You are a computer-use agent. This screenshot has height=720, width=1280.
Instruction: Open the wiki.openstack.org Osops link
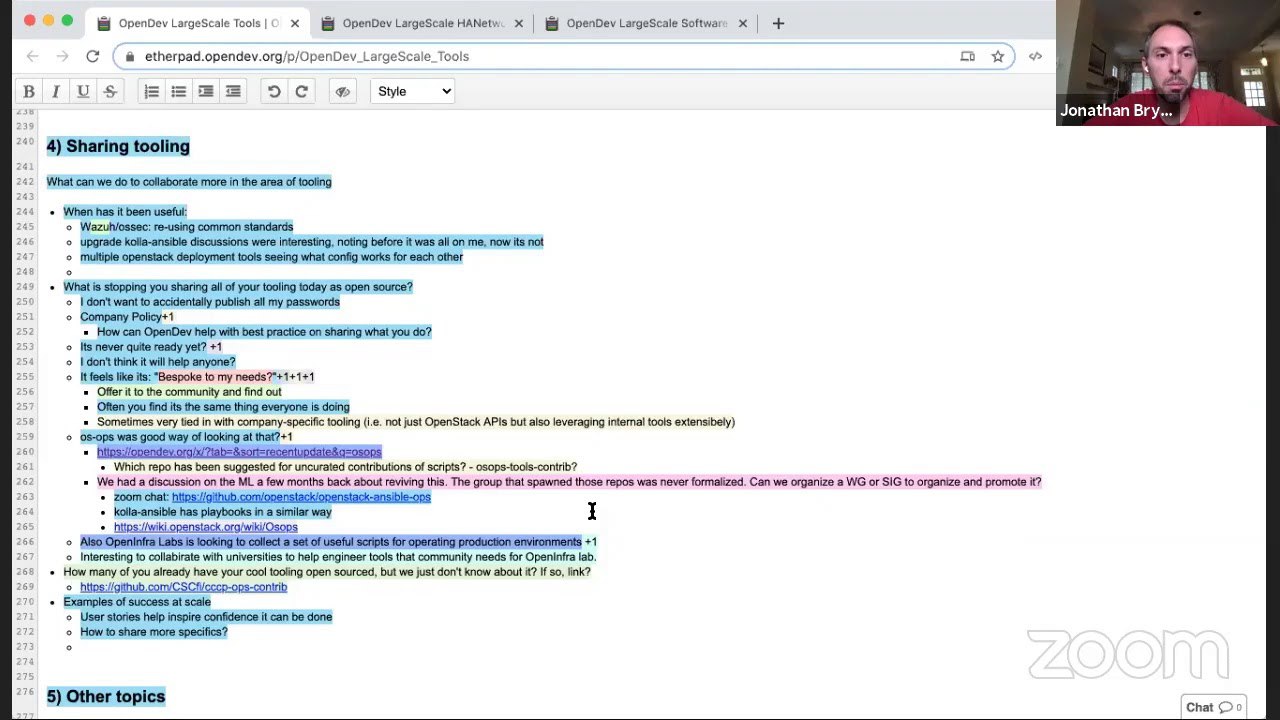tap(205, 527)
